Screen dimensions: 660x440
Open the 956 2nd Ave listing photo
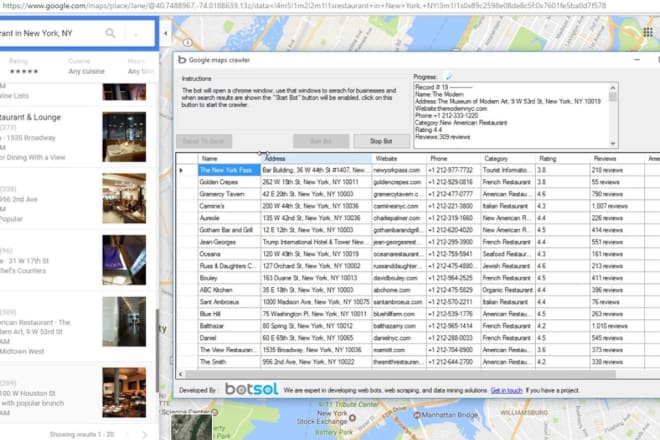(x=124, y=198)
